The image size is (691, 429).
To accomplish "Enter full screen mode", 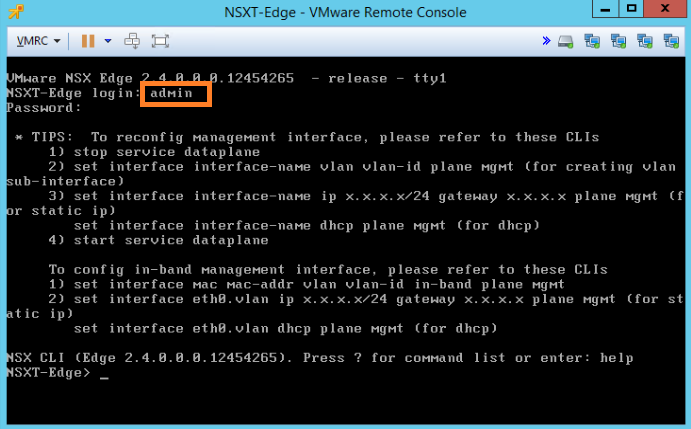I will (x=160, y=42).
